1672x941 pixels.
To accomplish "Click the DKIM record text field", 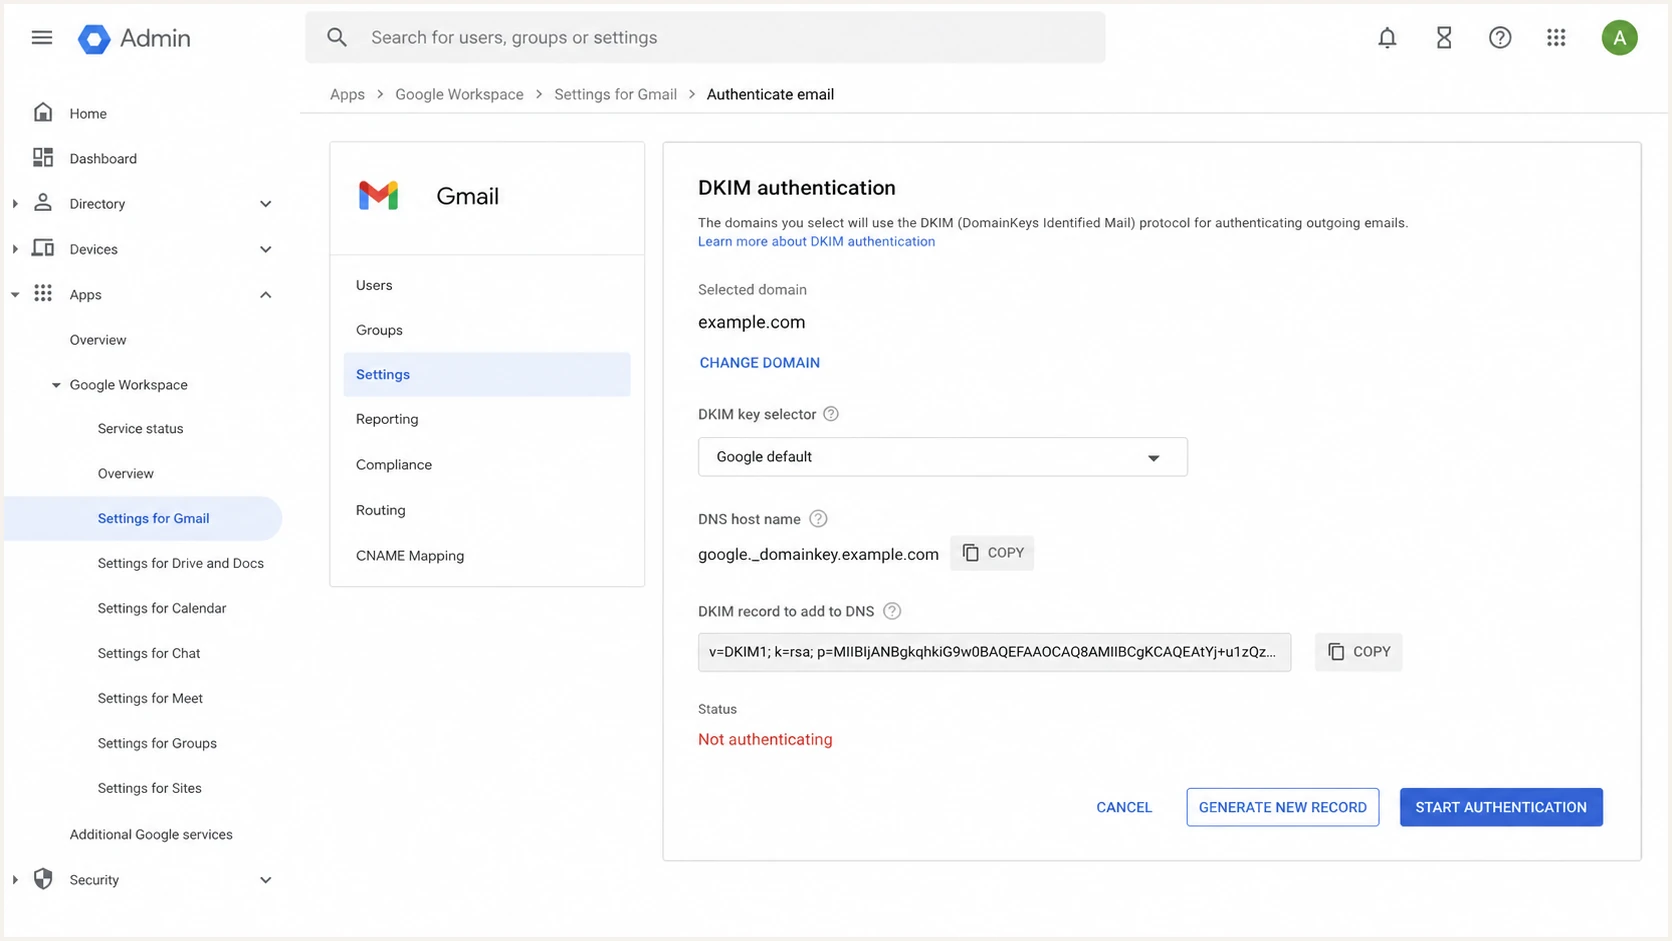I will pyautogui.click(x=994, y=652).
